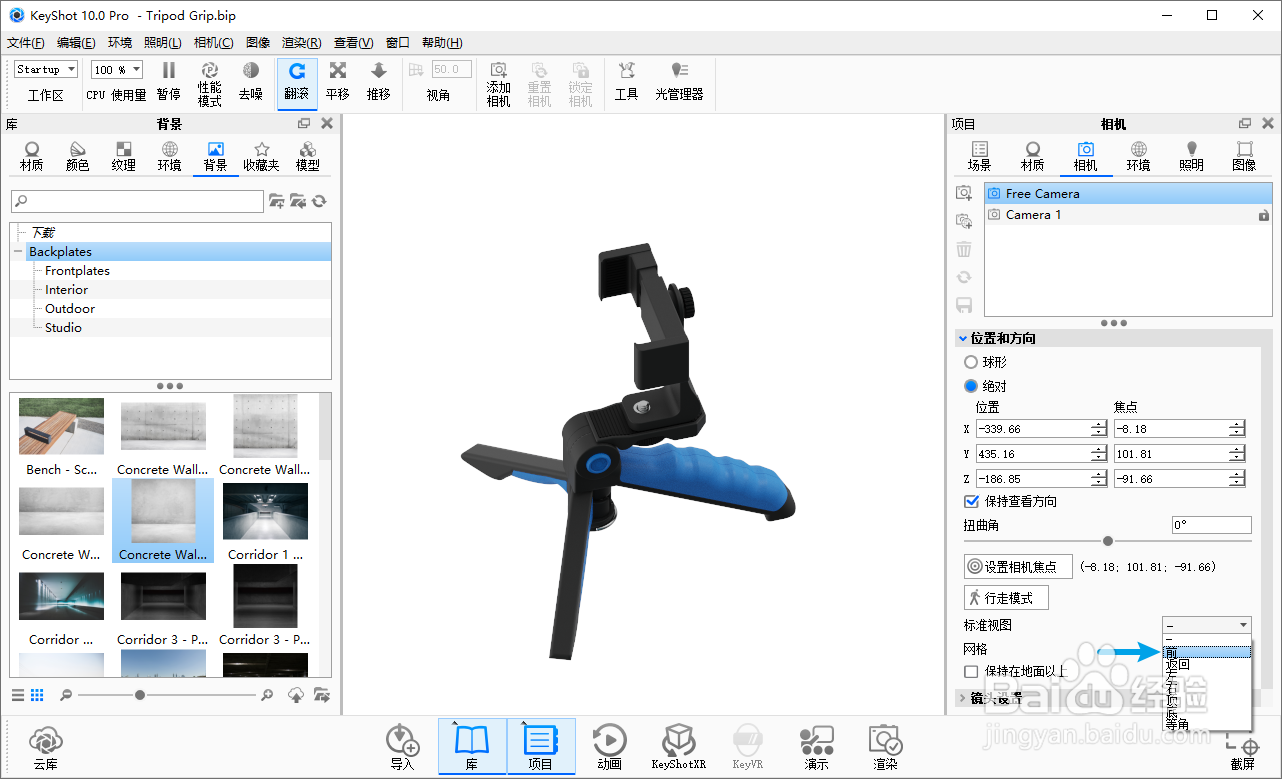Refresh the library with the refresh icon

click(319, 201)
